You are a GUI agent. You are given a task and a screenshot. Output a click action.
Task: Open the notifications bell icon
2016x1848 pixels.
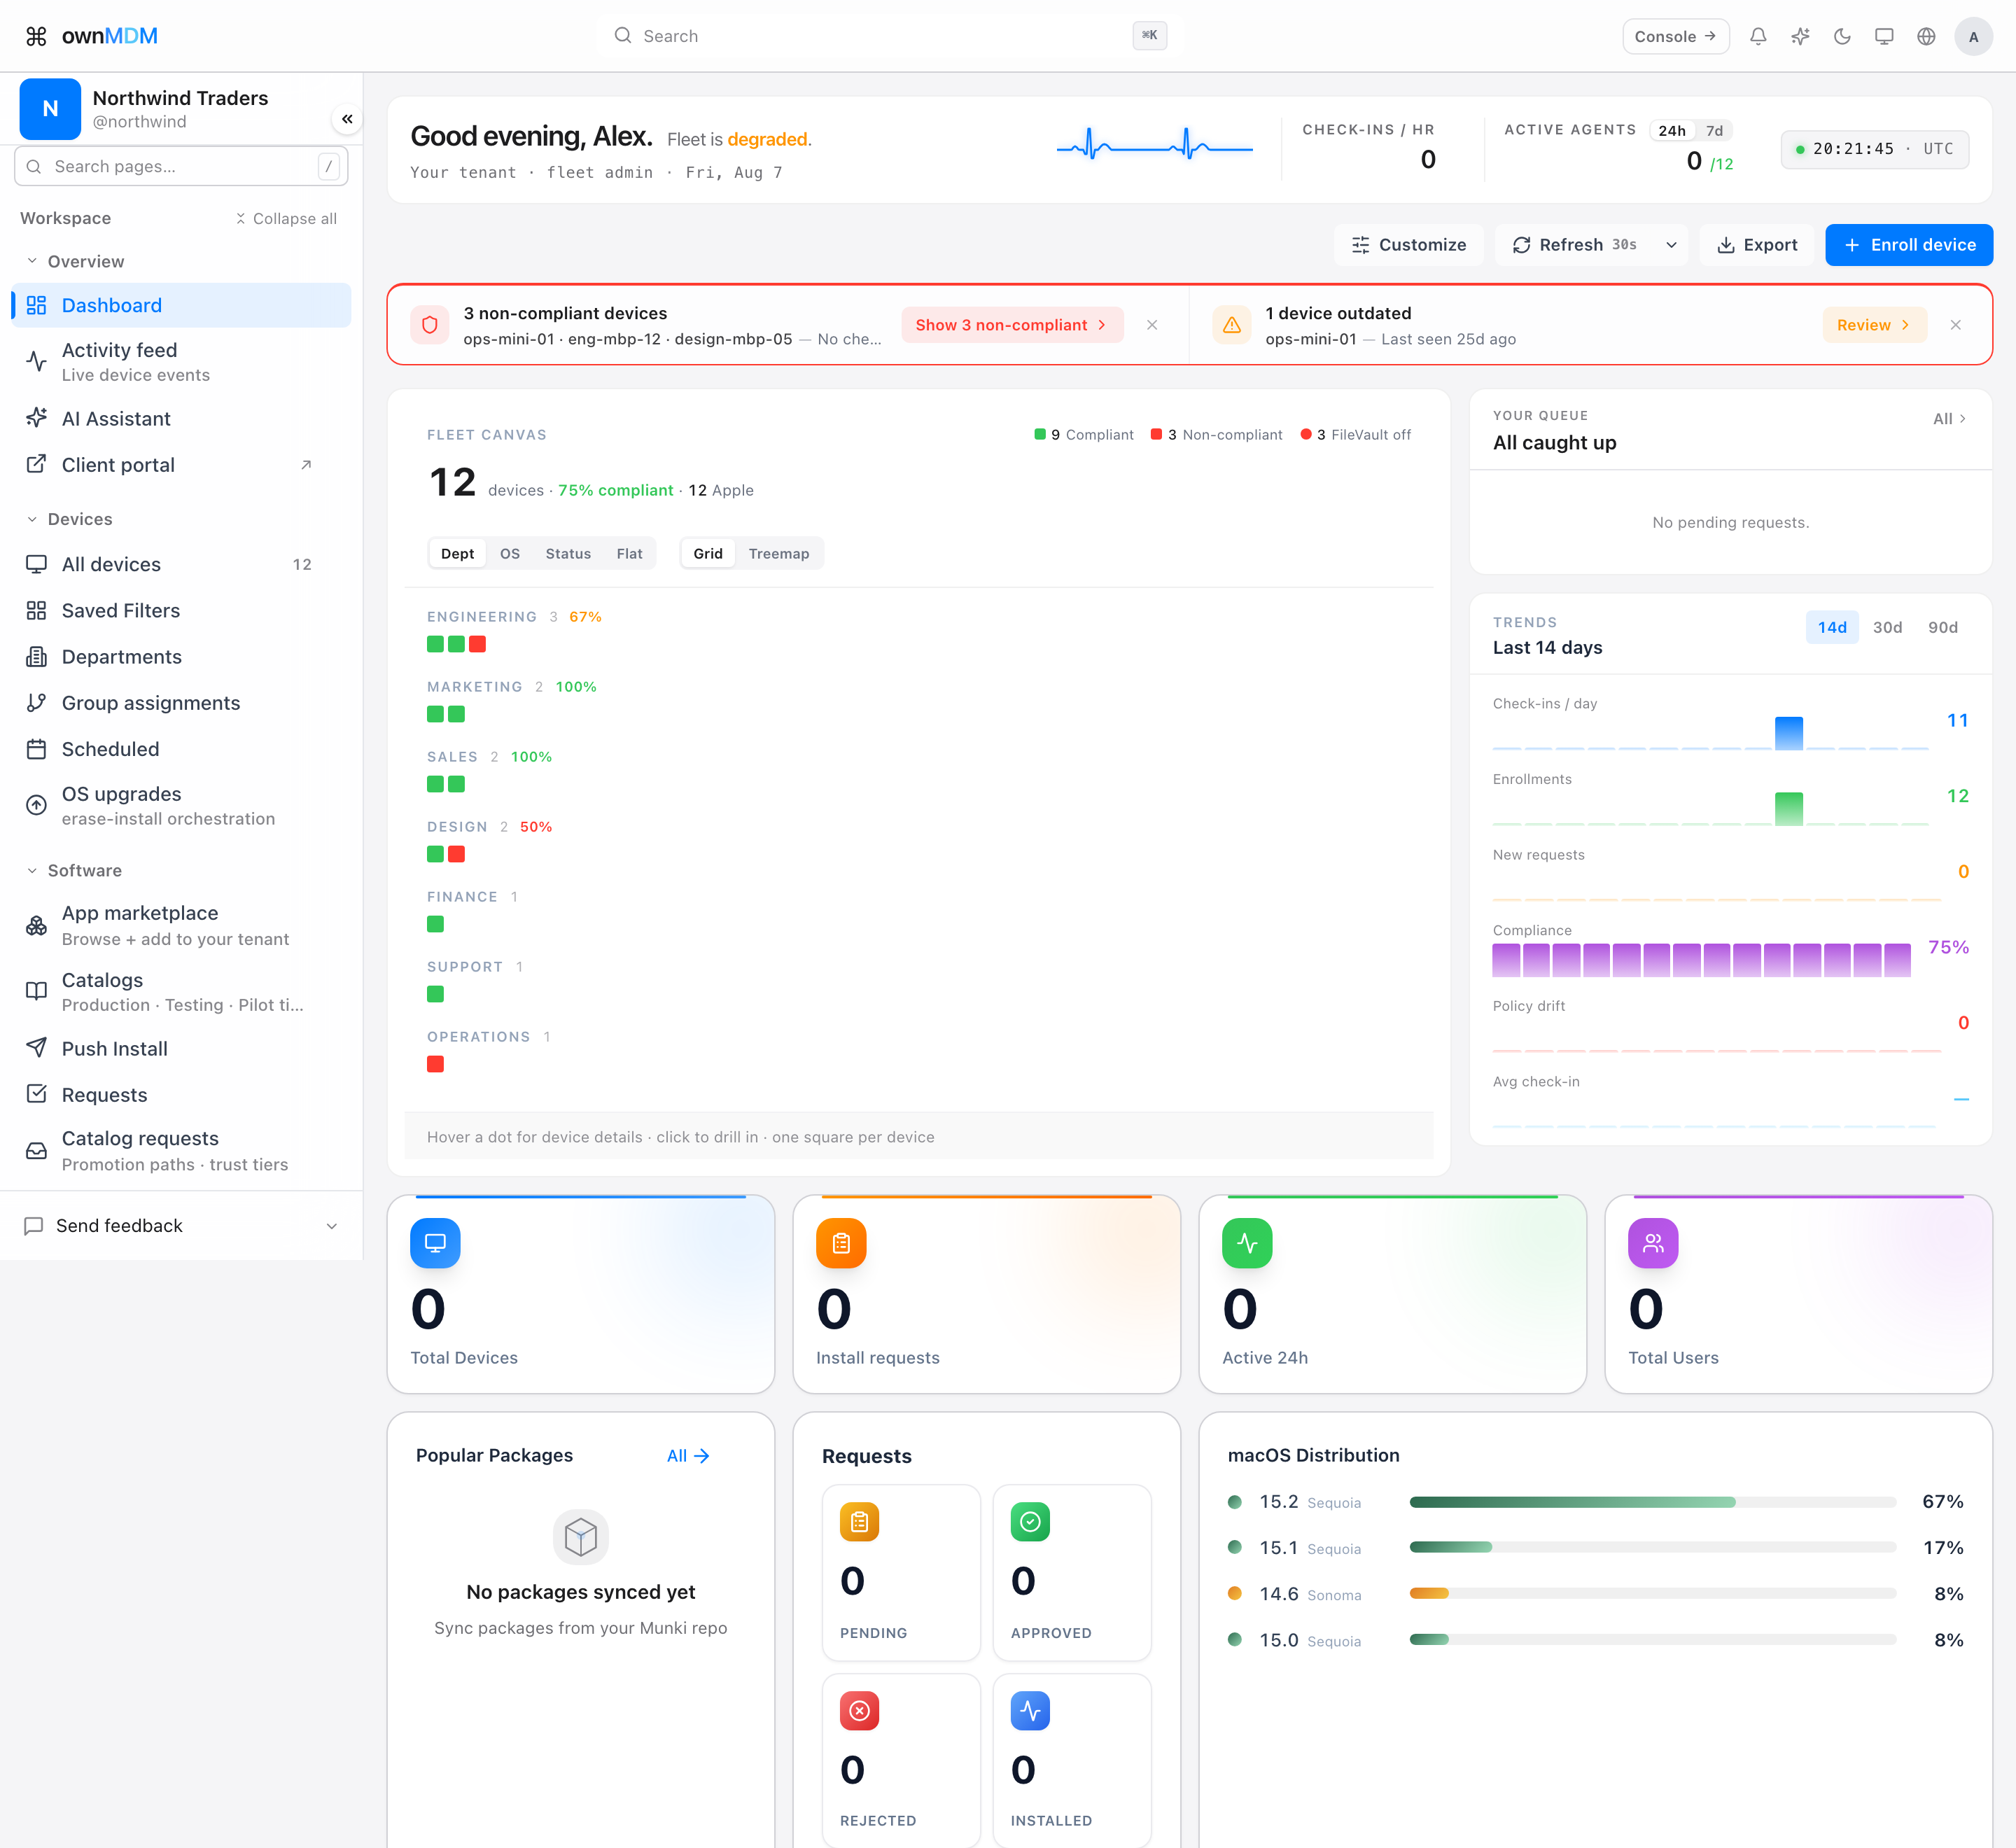click(1758, 36)
